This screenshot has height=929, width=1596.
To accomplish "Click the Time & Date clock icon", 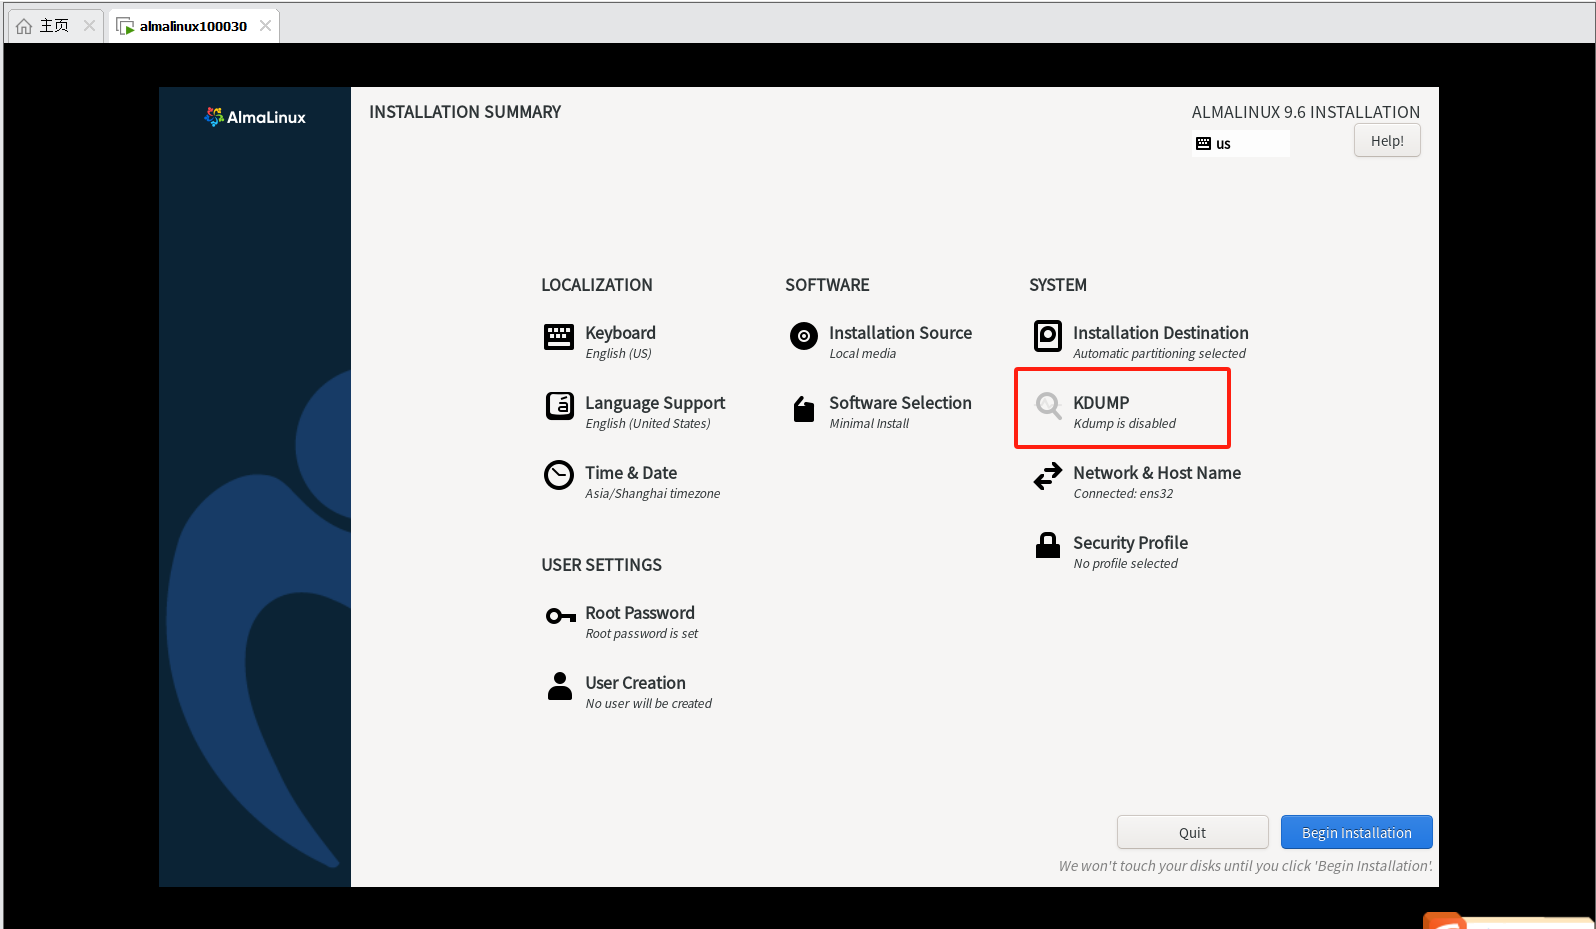I will tap(558, 475).
